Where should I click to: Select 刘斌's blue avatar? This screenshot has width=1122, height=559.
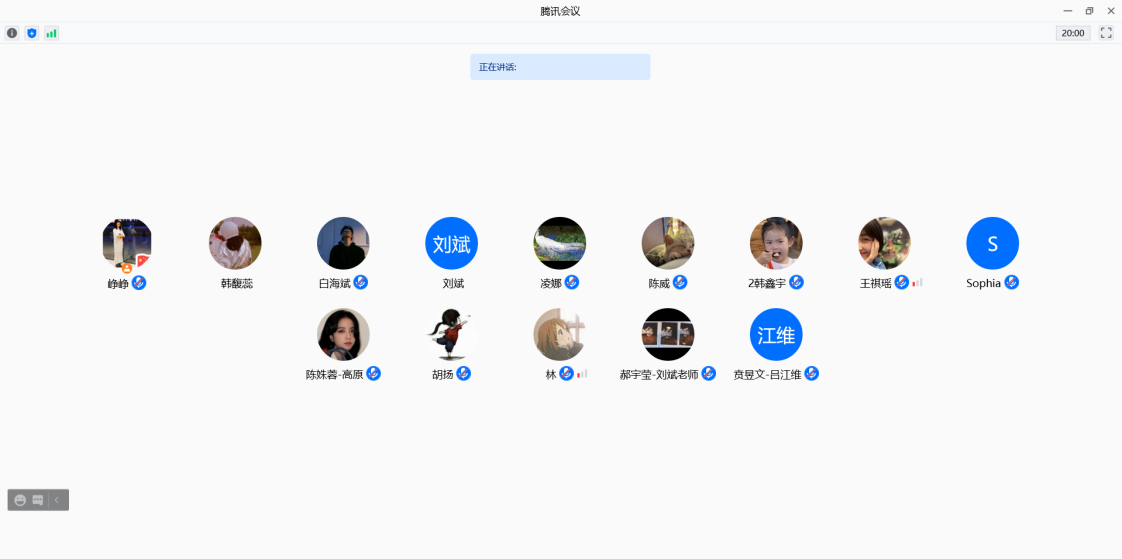451,243
